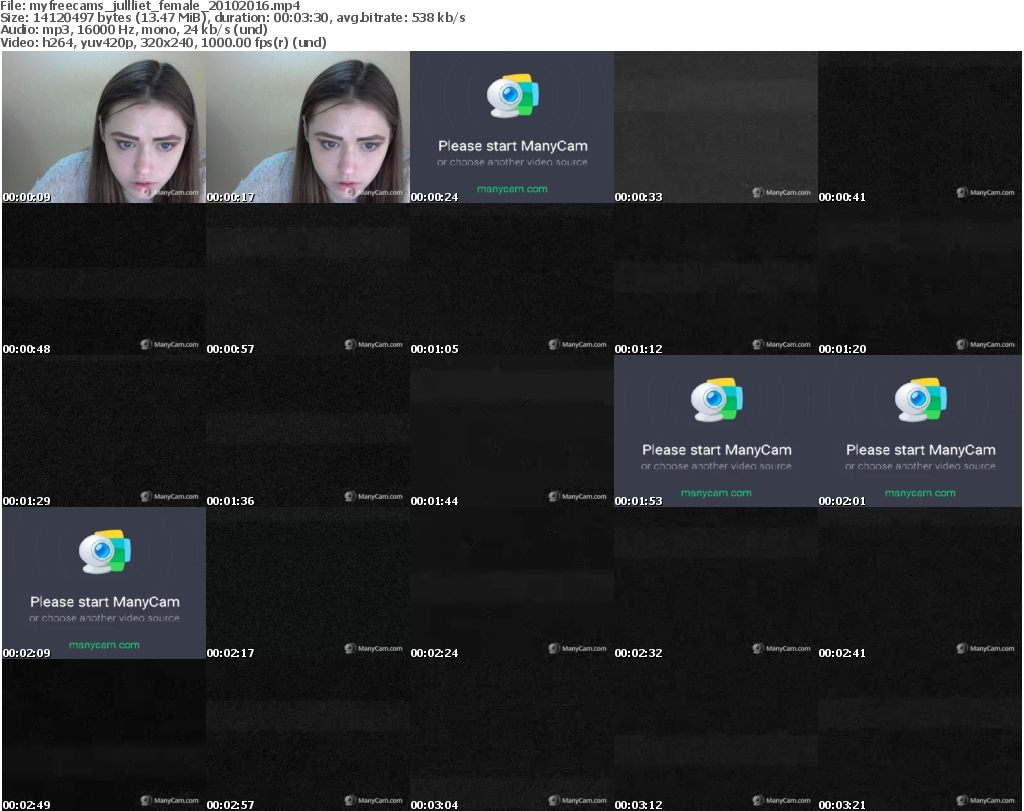Select the video frame at 00:00:09

pos(104,127)
